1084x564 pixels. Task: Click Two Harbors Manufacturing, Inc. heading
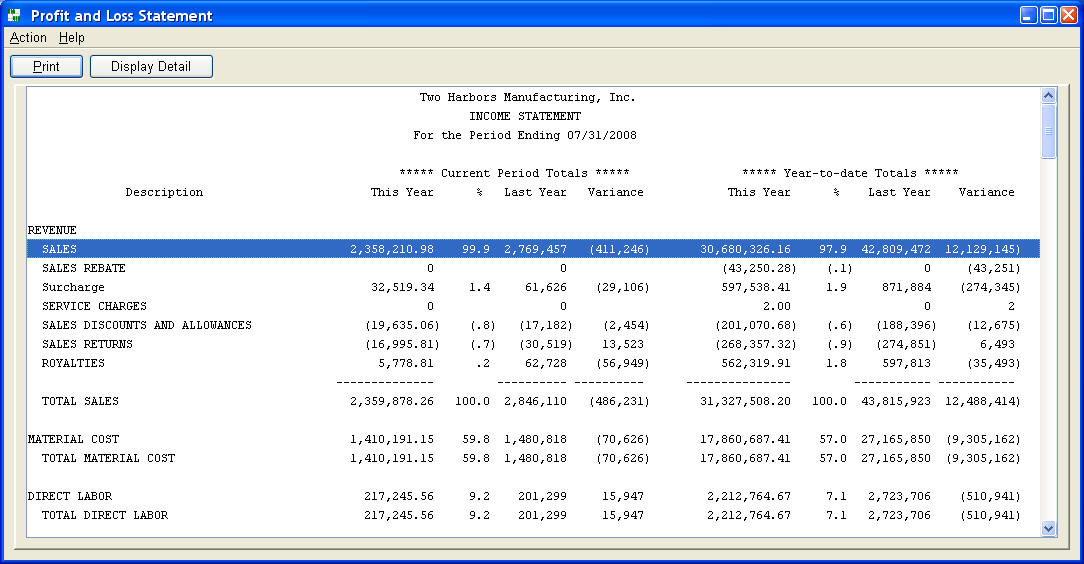(527, 97)
